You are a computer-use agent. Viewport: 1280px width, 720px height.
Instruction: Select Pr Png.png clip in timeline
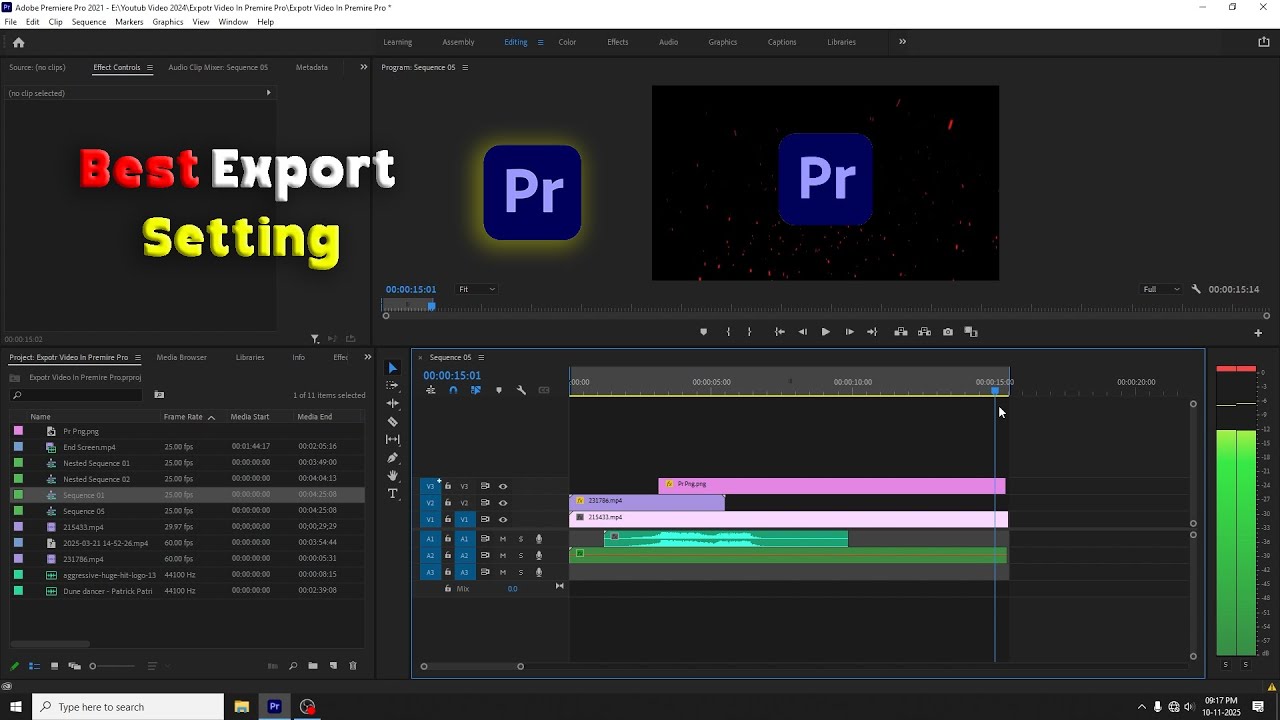831,486
